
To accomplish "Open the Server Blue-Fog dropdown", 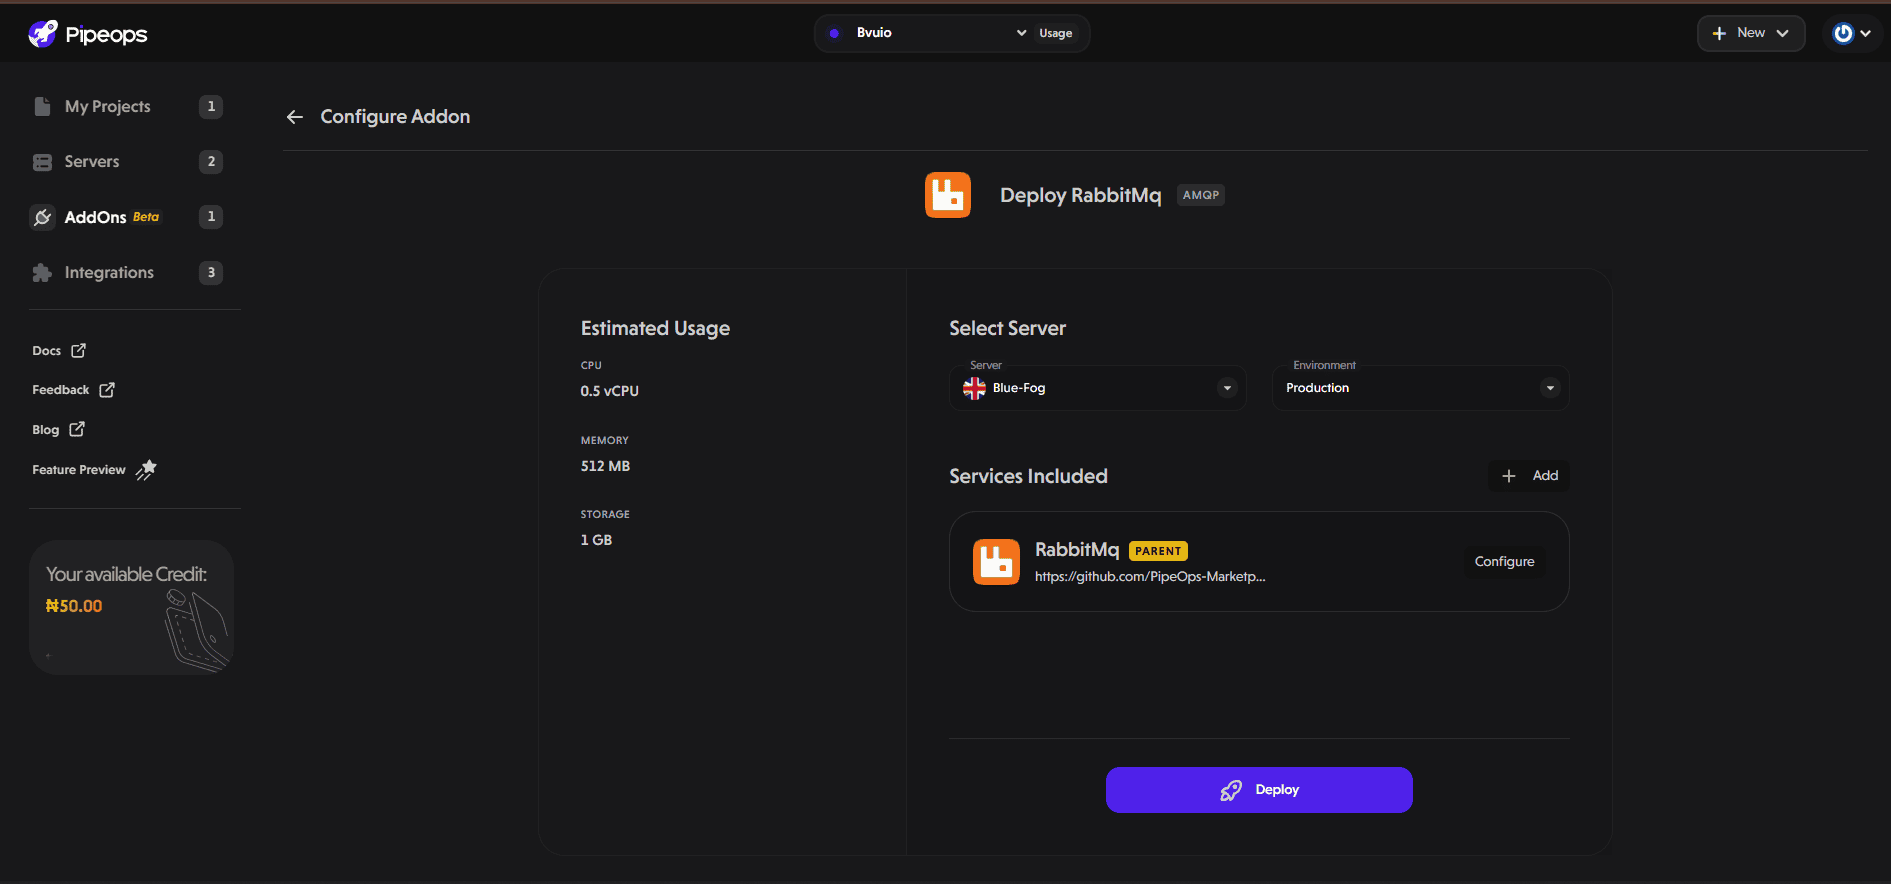I will 1098,388.
